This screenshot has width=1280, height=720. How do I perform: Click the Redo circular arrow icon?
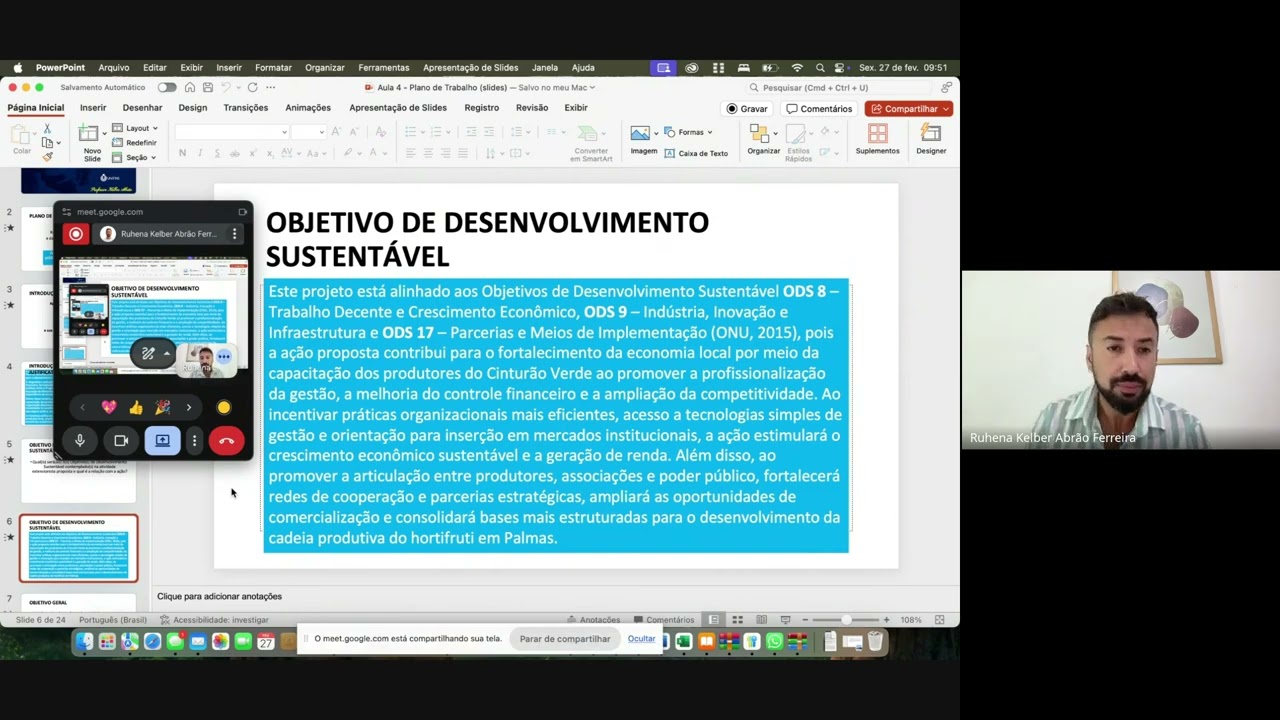coord(252,88)
